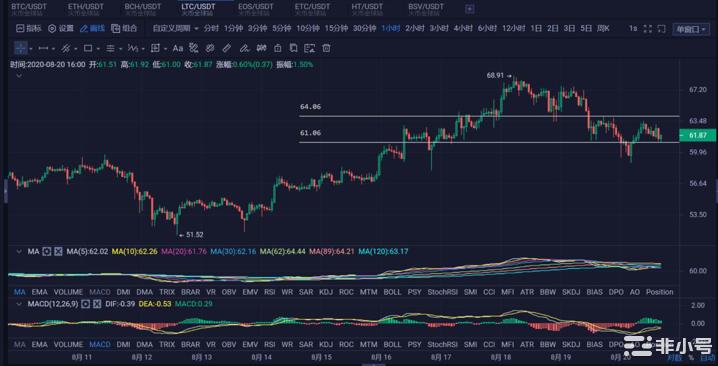Close the MACD indicator panel
Viewport: 718px width, 366px height.
[x=97, y=303]
